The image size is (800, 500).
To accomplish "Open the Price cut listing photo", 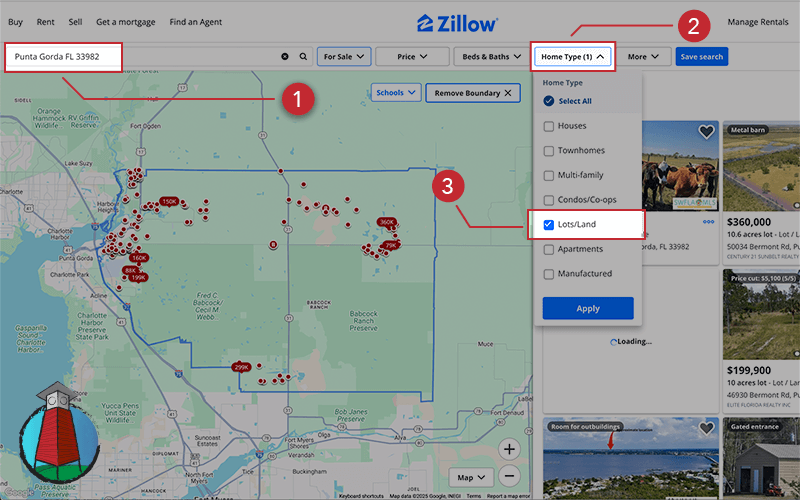I will coord(761,314).
